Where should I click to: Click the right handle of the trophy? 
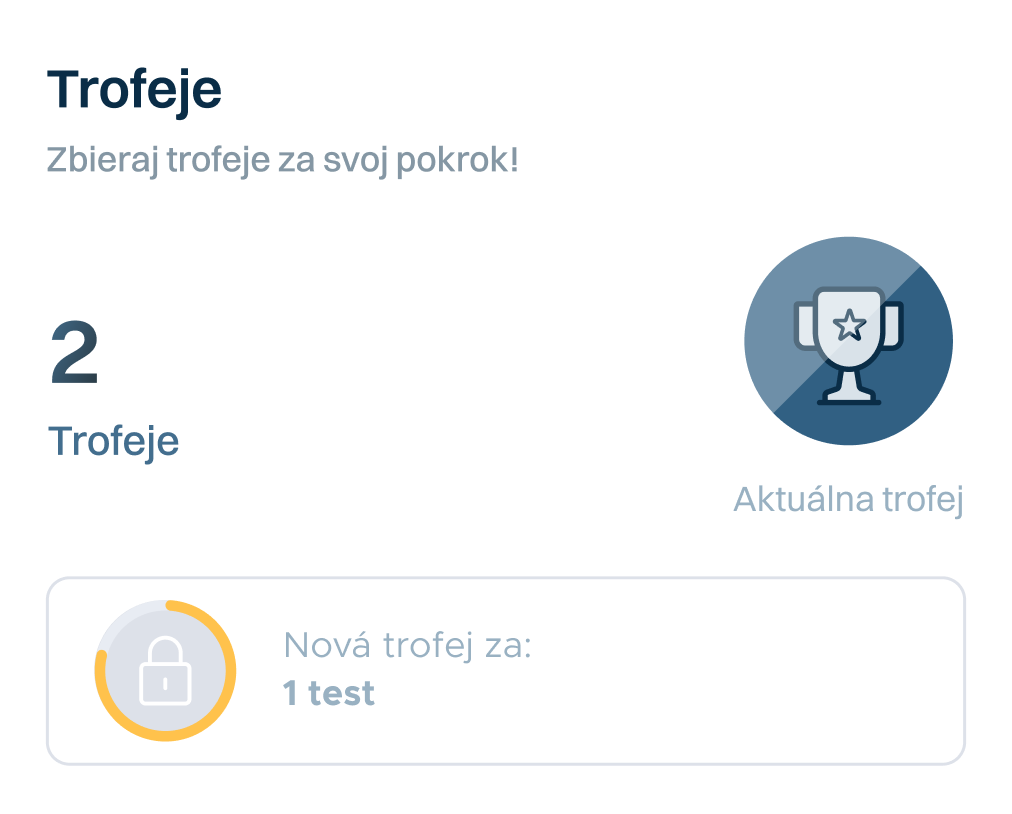pos(895,324)
